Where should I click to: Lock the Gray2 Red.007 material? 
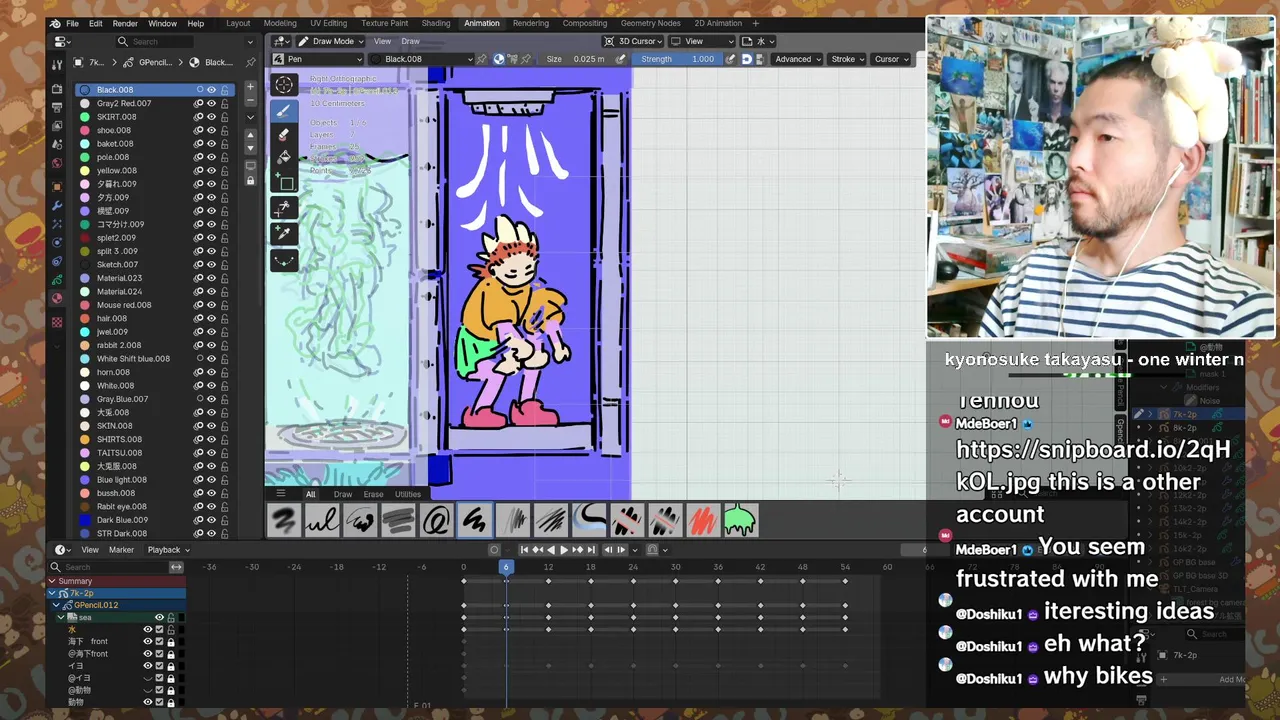click(x=225, y=103)
